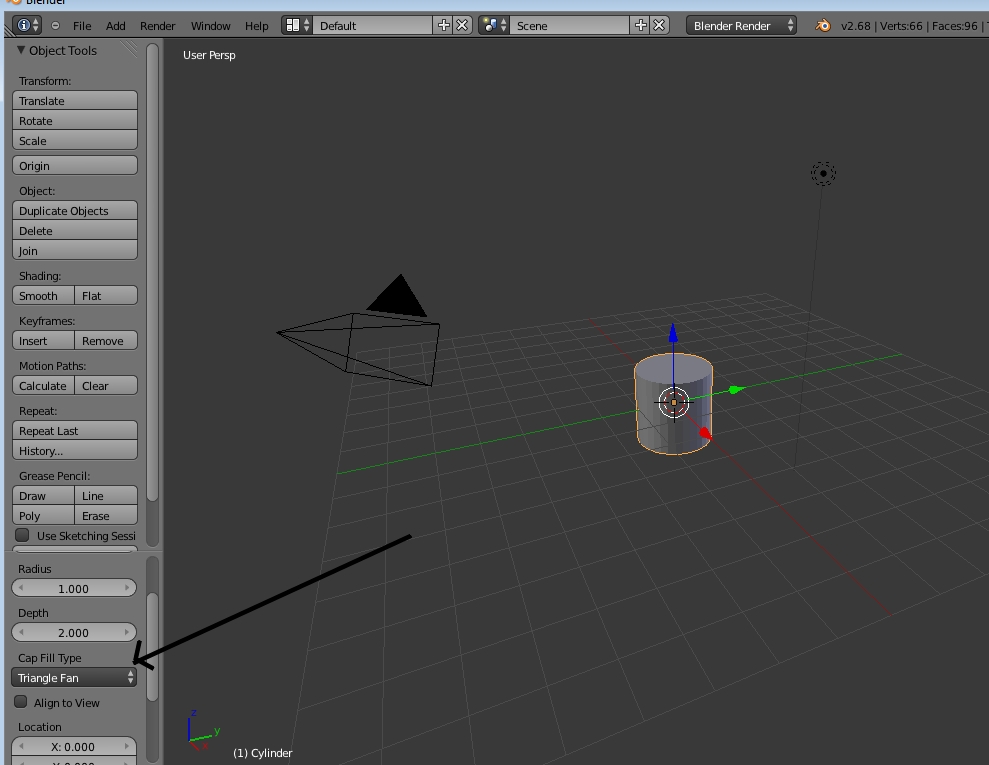
Task: Click the red X axis manipulator arrow
Action: (x=705, y=433)
